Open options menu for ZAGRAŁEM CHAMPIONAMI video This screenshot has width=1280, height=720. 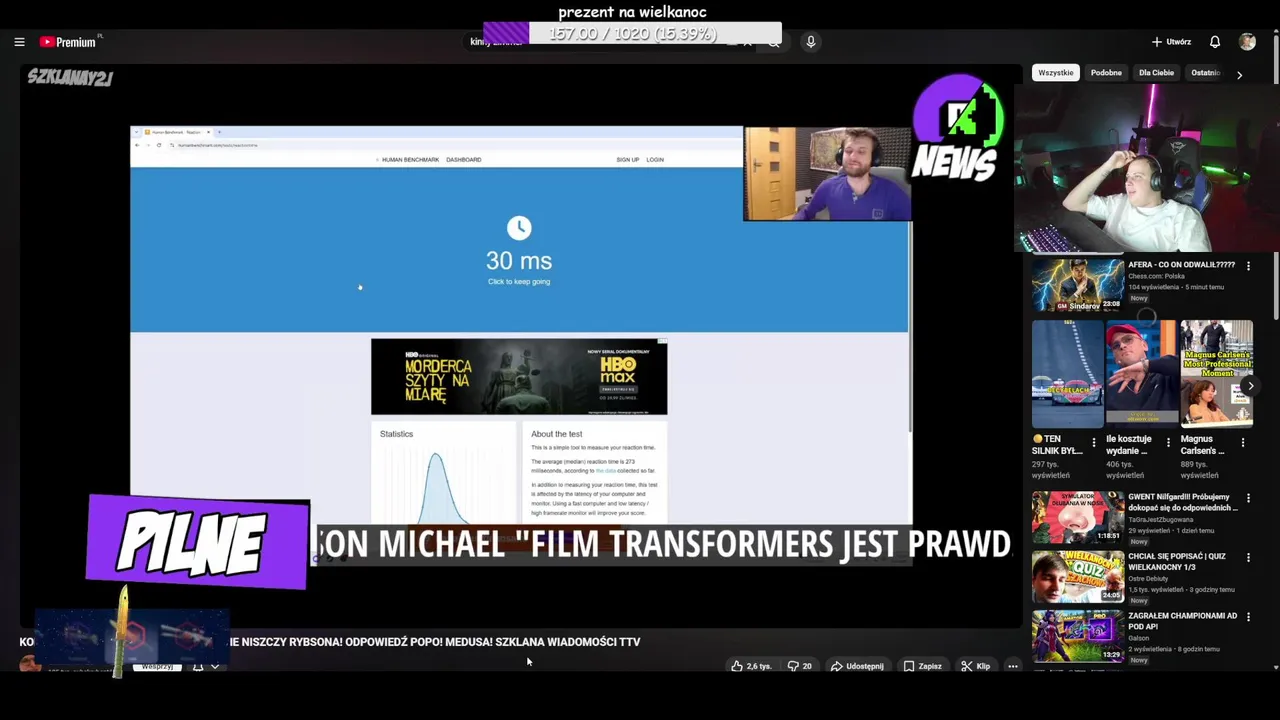(x=1248, y=617)
